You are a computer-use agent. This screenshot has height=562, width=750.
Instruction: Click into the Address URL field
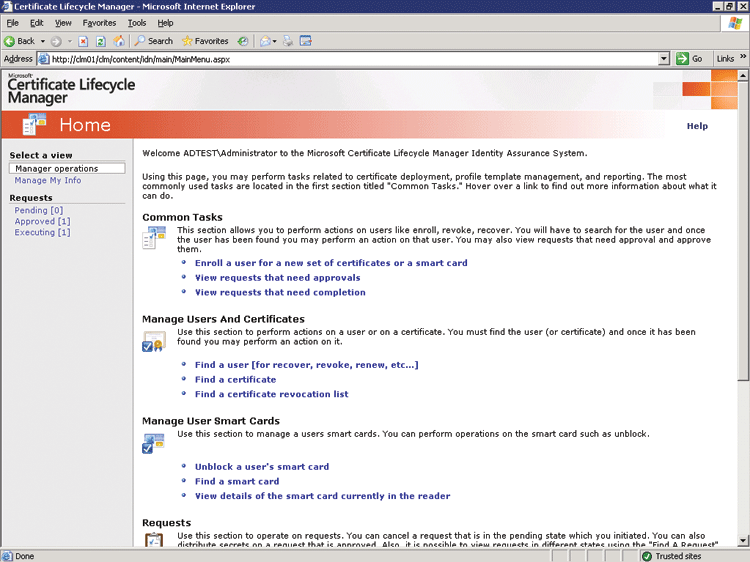354,59
